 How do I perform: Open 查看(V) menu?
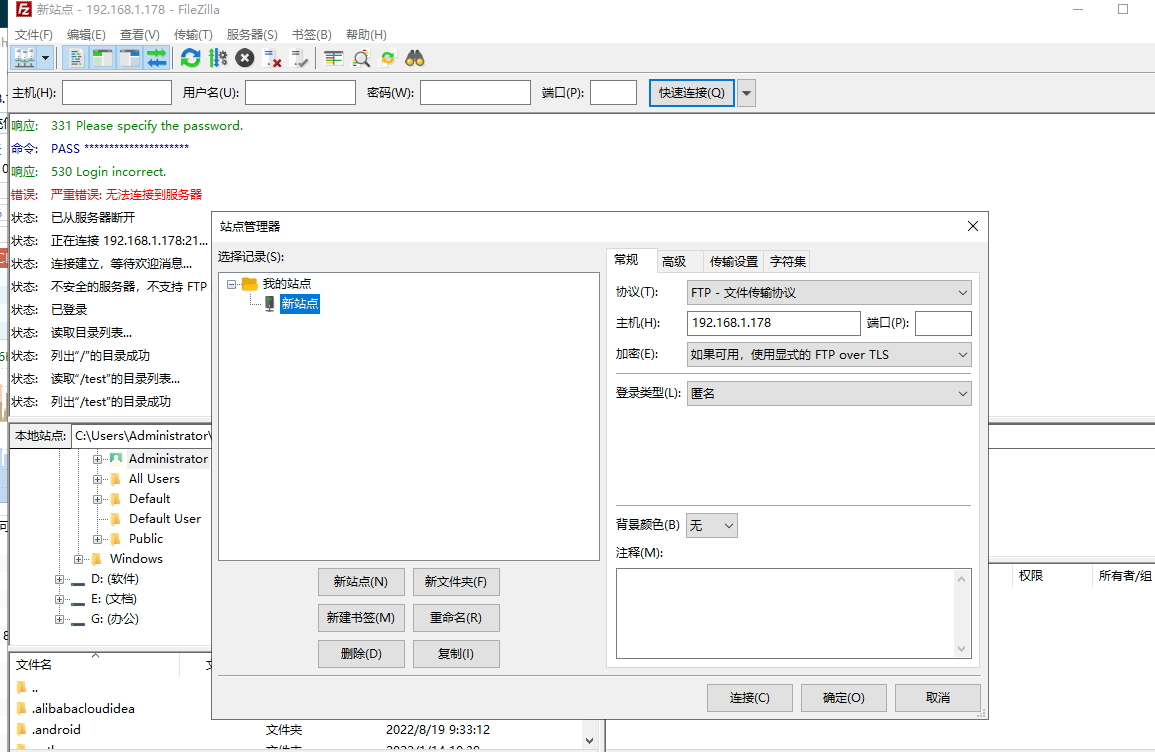click(140, 35)
